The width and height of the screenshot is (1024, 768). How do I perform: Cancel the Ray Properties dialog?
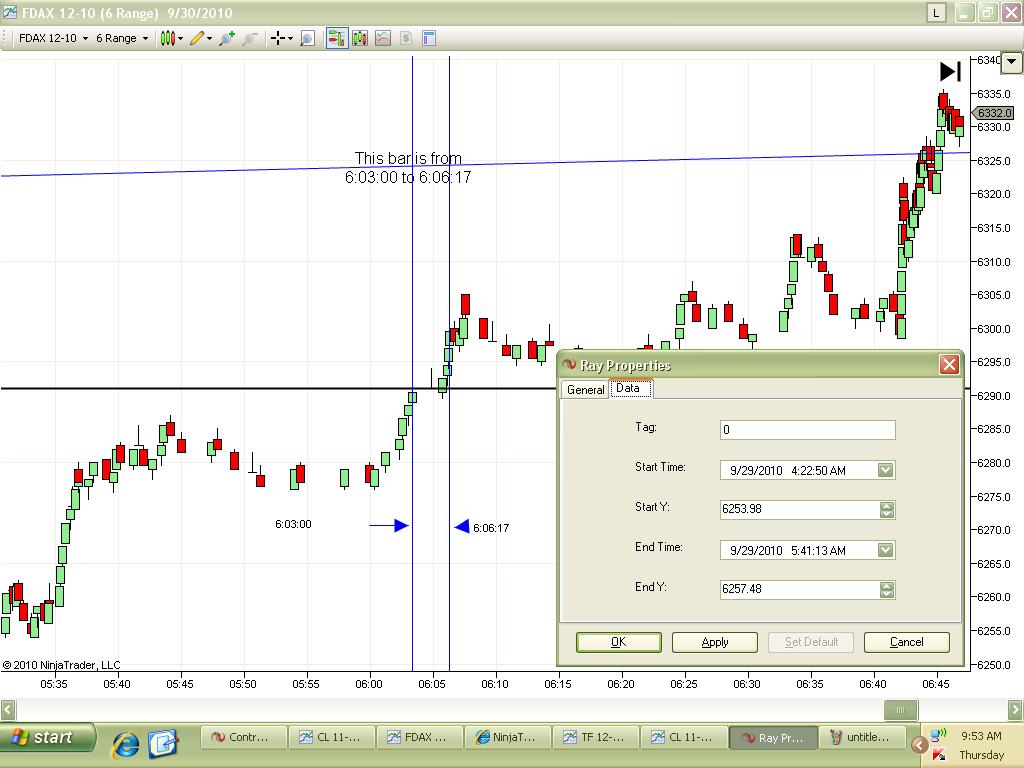[906, 642]
